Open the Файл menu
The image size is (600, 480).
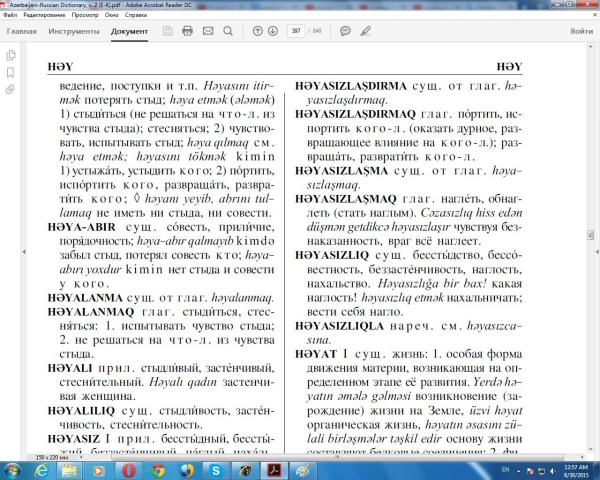[x=10, y=17]
